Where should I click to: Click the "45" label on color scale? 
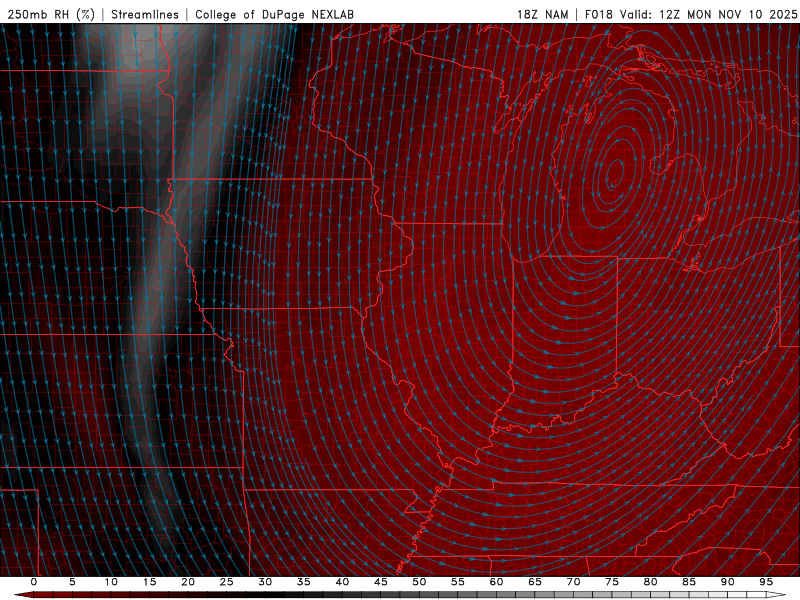click(381, 582)
